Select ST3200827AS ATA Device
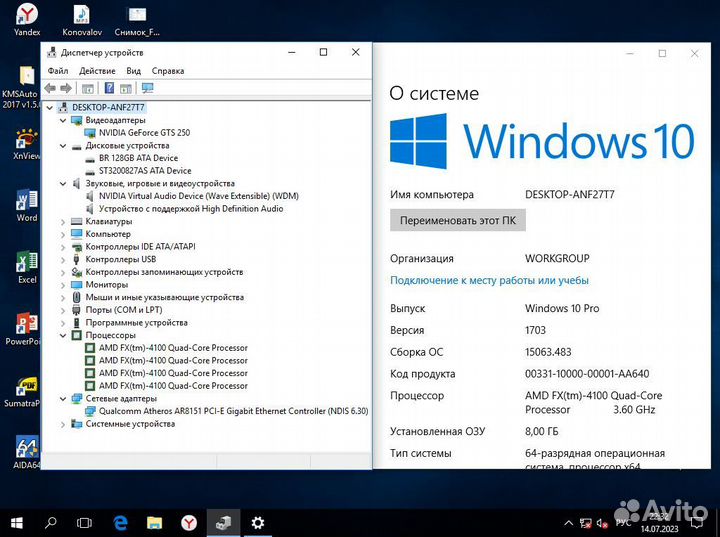Viewport: 720px width, 537px height. [145, 171]
